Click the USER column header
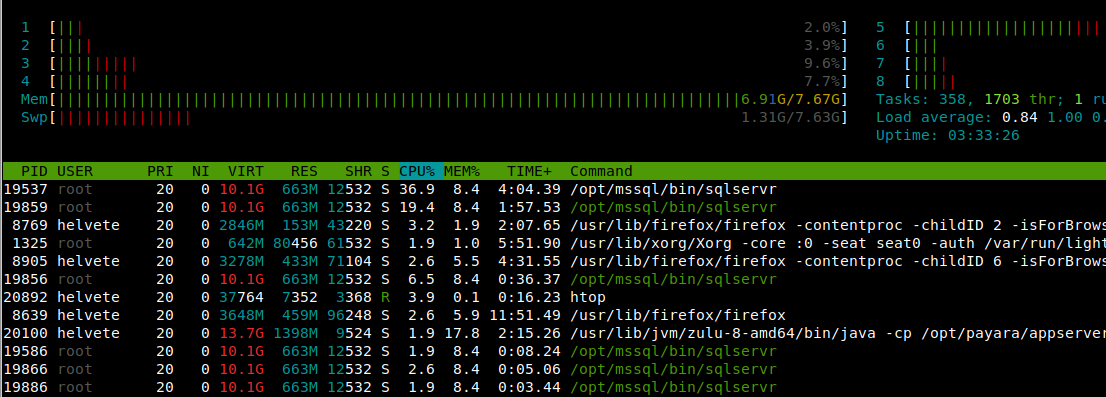This screenshot has width=1106, height=397. coord(75,171)
